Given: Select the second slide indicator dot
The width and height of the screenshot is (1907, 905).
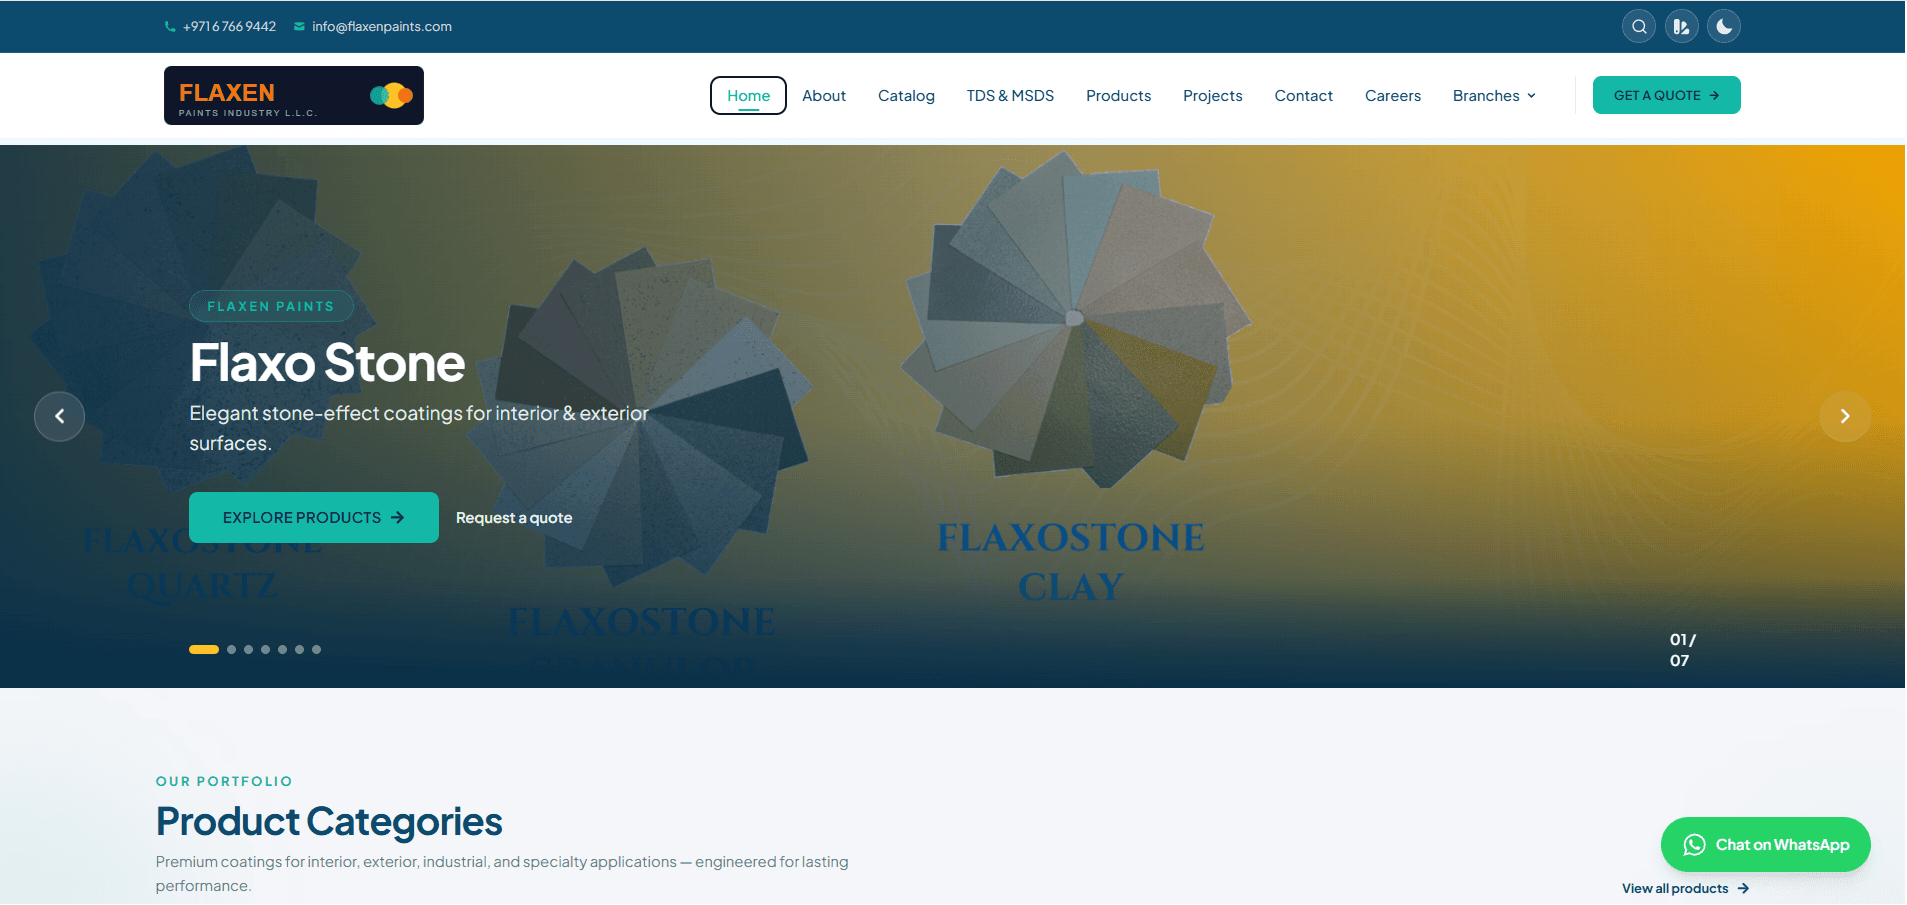Looking at the screenshot, I should [232, 650].
